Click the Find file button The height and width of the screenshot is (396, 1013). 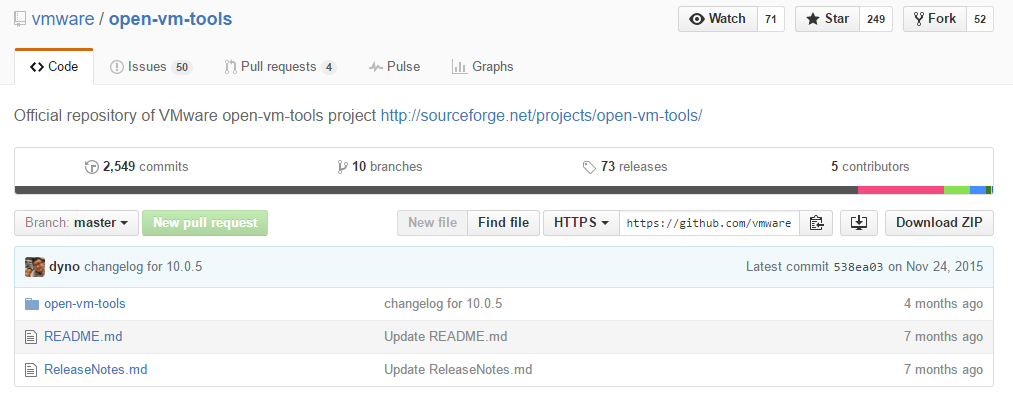tap(503, 223)
